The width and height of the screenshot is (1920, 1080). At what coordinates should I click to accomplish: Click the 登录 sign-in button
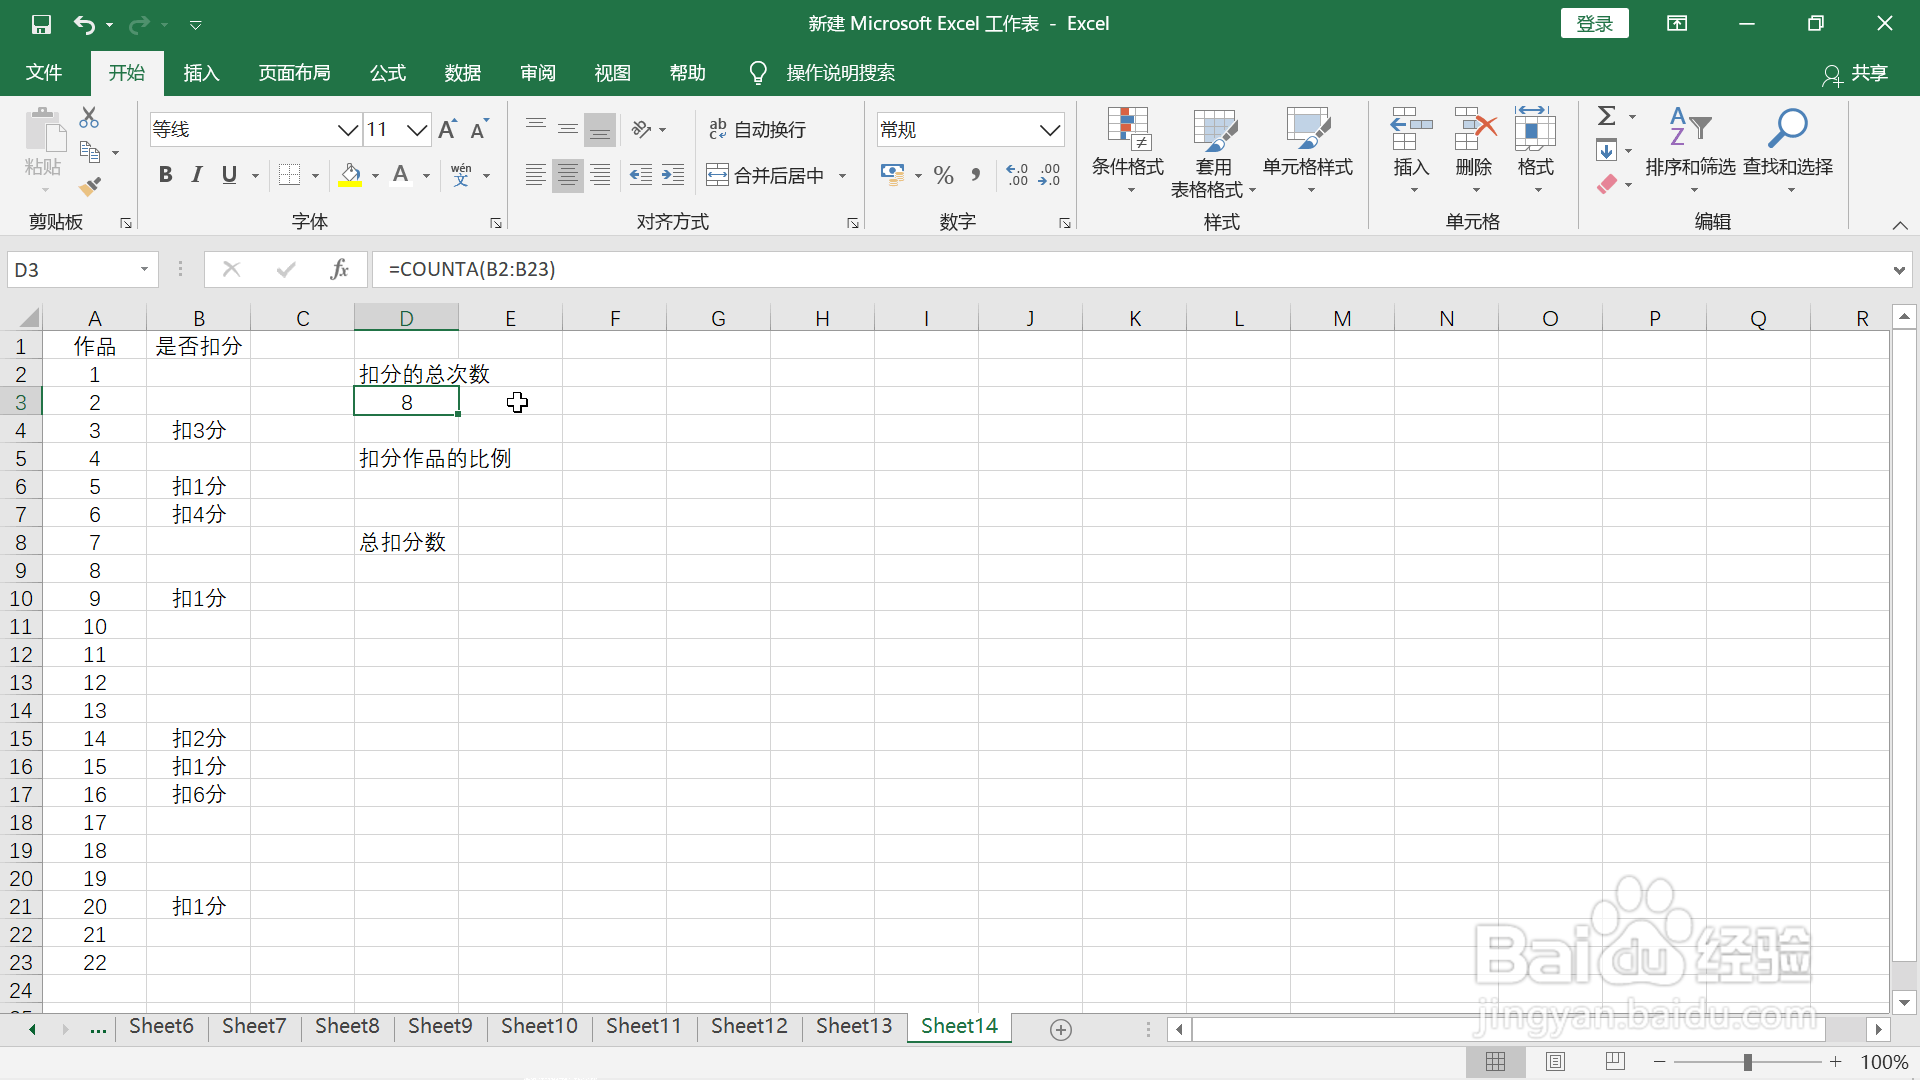click(1594, 23)
